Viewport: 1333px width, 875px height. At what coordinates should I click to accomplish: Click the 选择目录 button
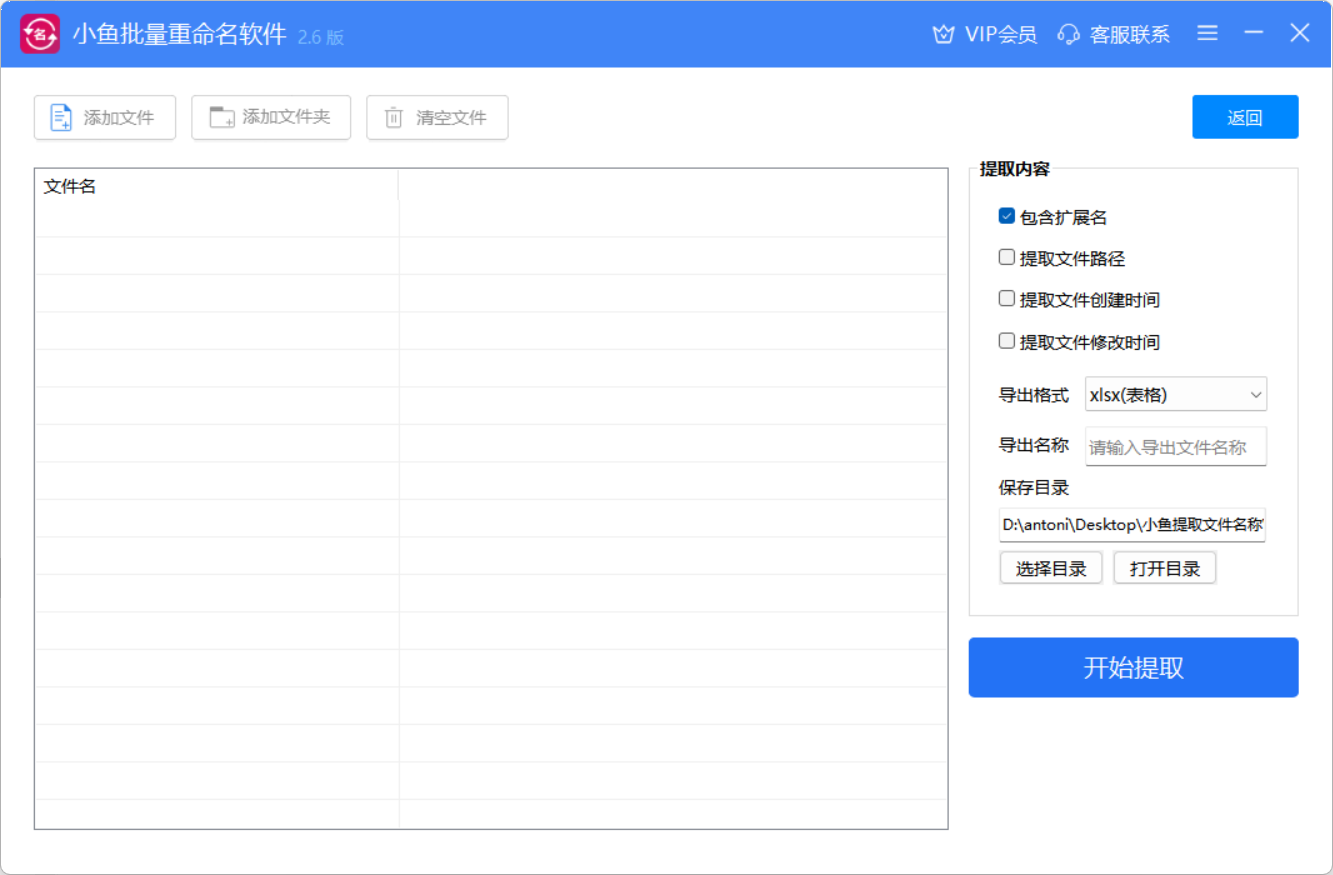point(1050,569)
